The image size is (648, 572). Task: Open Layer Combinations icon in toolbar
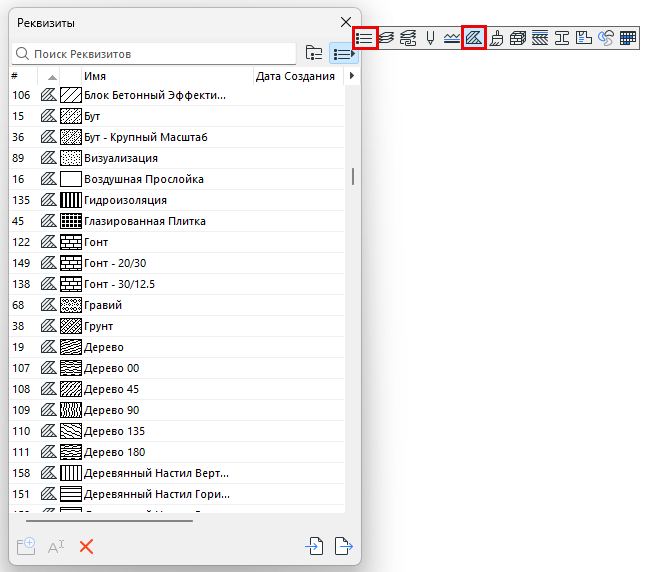[x=408, y=38]
